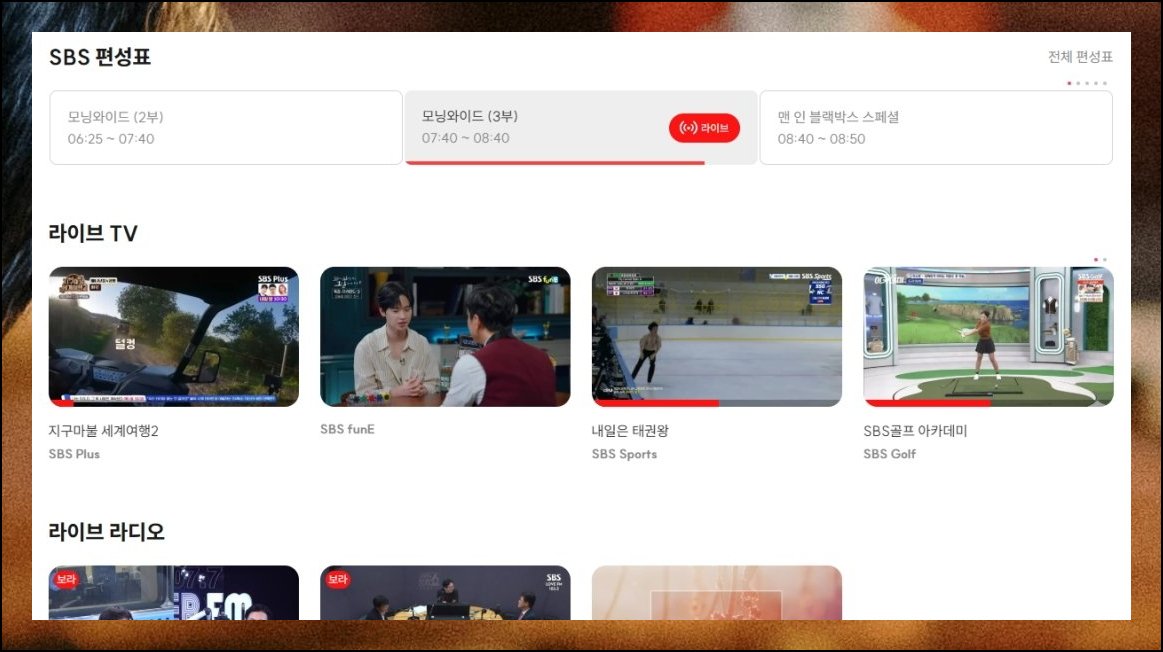Open the third pink radio thumbnail
Image resolution: width=1163 pixels, height=652 pixels.
(x=716, y=593)
